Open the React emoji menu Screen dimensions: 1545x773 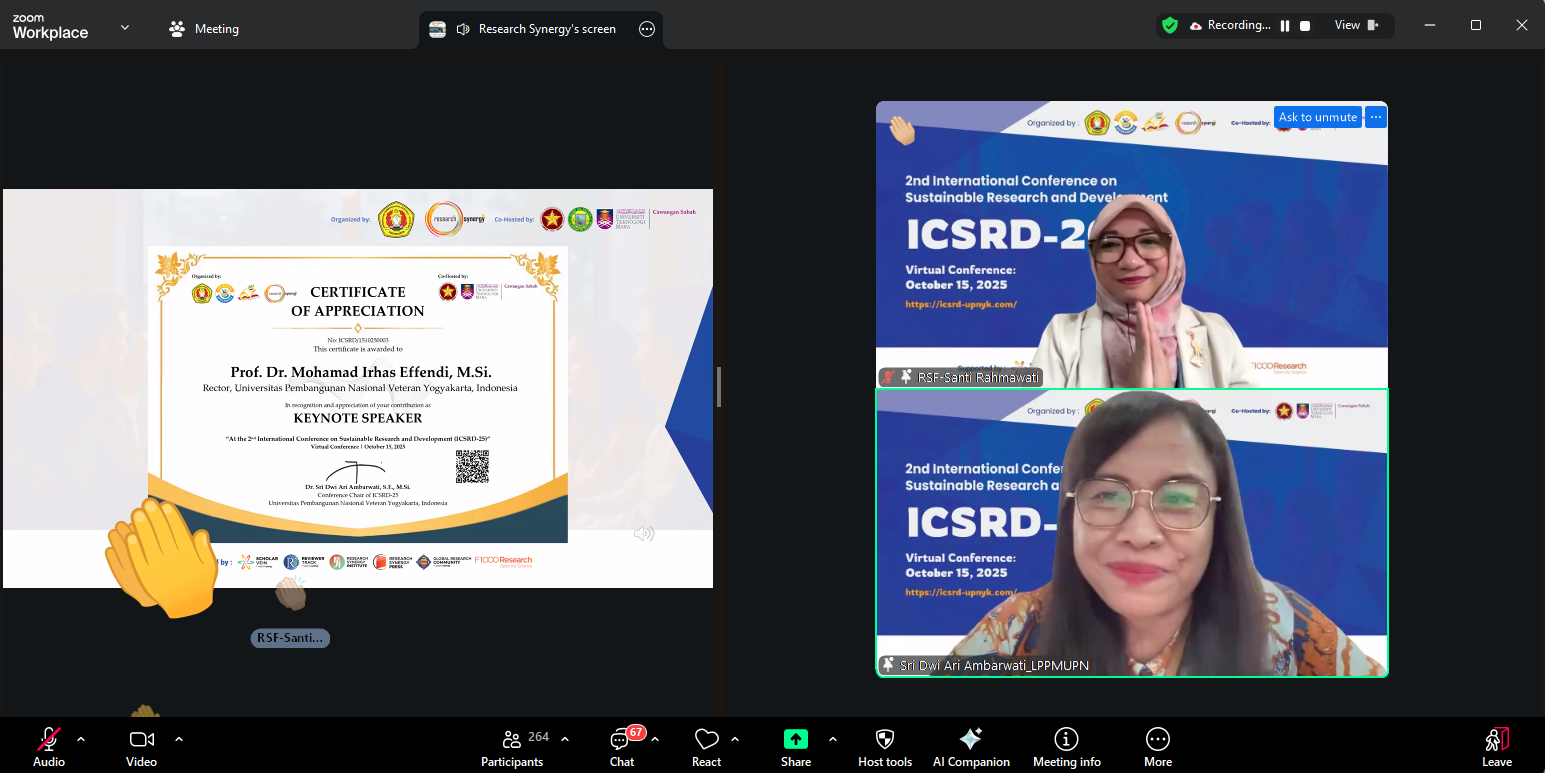point(706,745)
